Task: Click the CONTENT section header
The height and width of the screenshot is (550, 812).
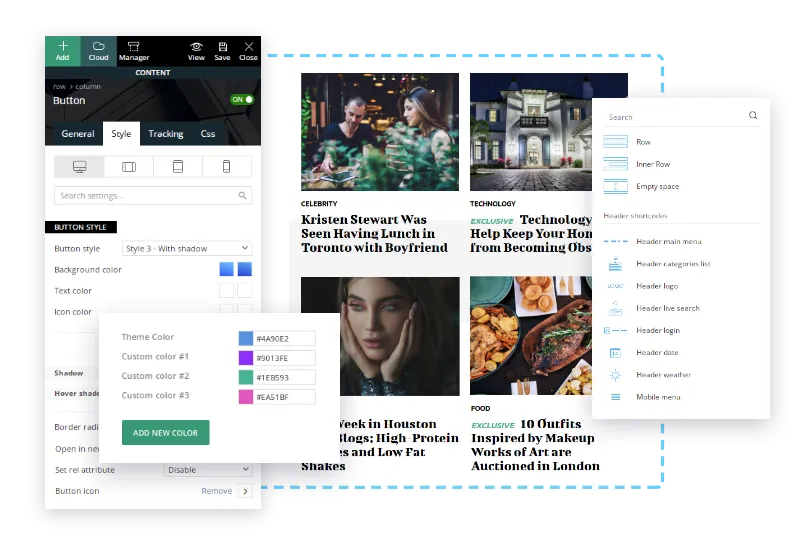Action: pyautogui.click(x=153, y=73)
